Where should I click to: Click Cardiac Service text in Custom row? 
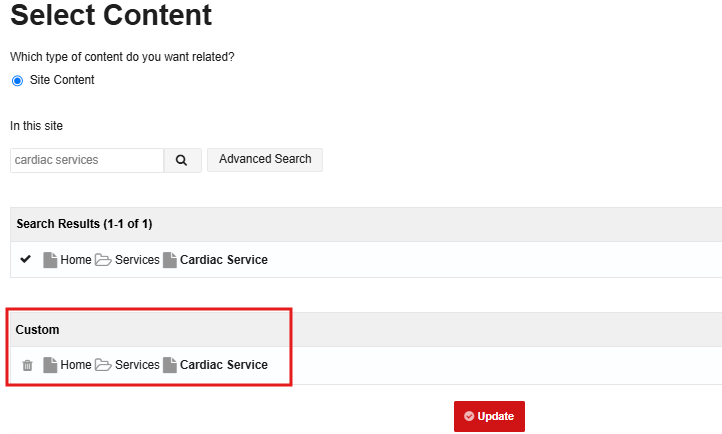224,365
